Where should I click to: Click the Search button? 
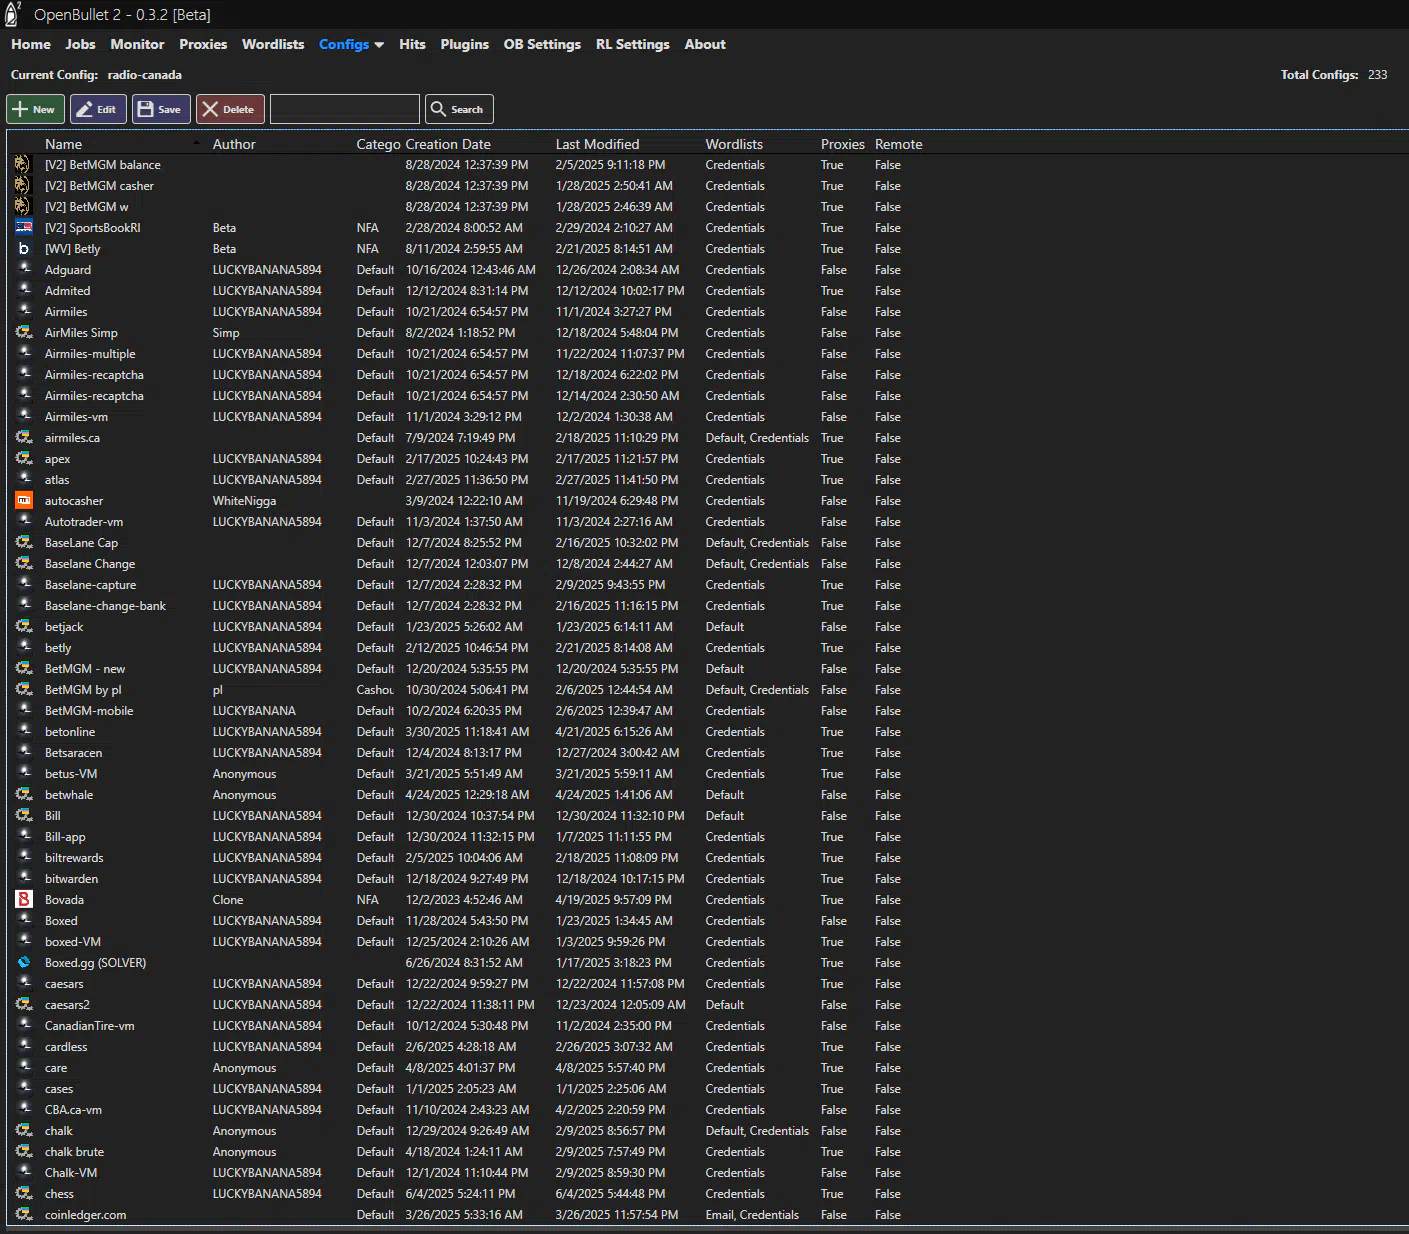pos(459,109)
